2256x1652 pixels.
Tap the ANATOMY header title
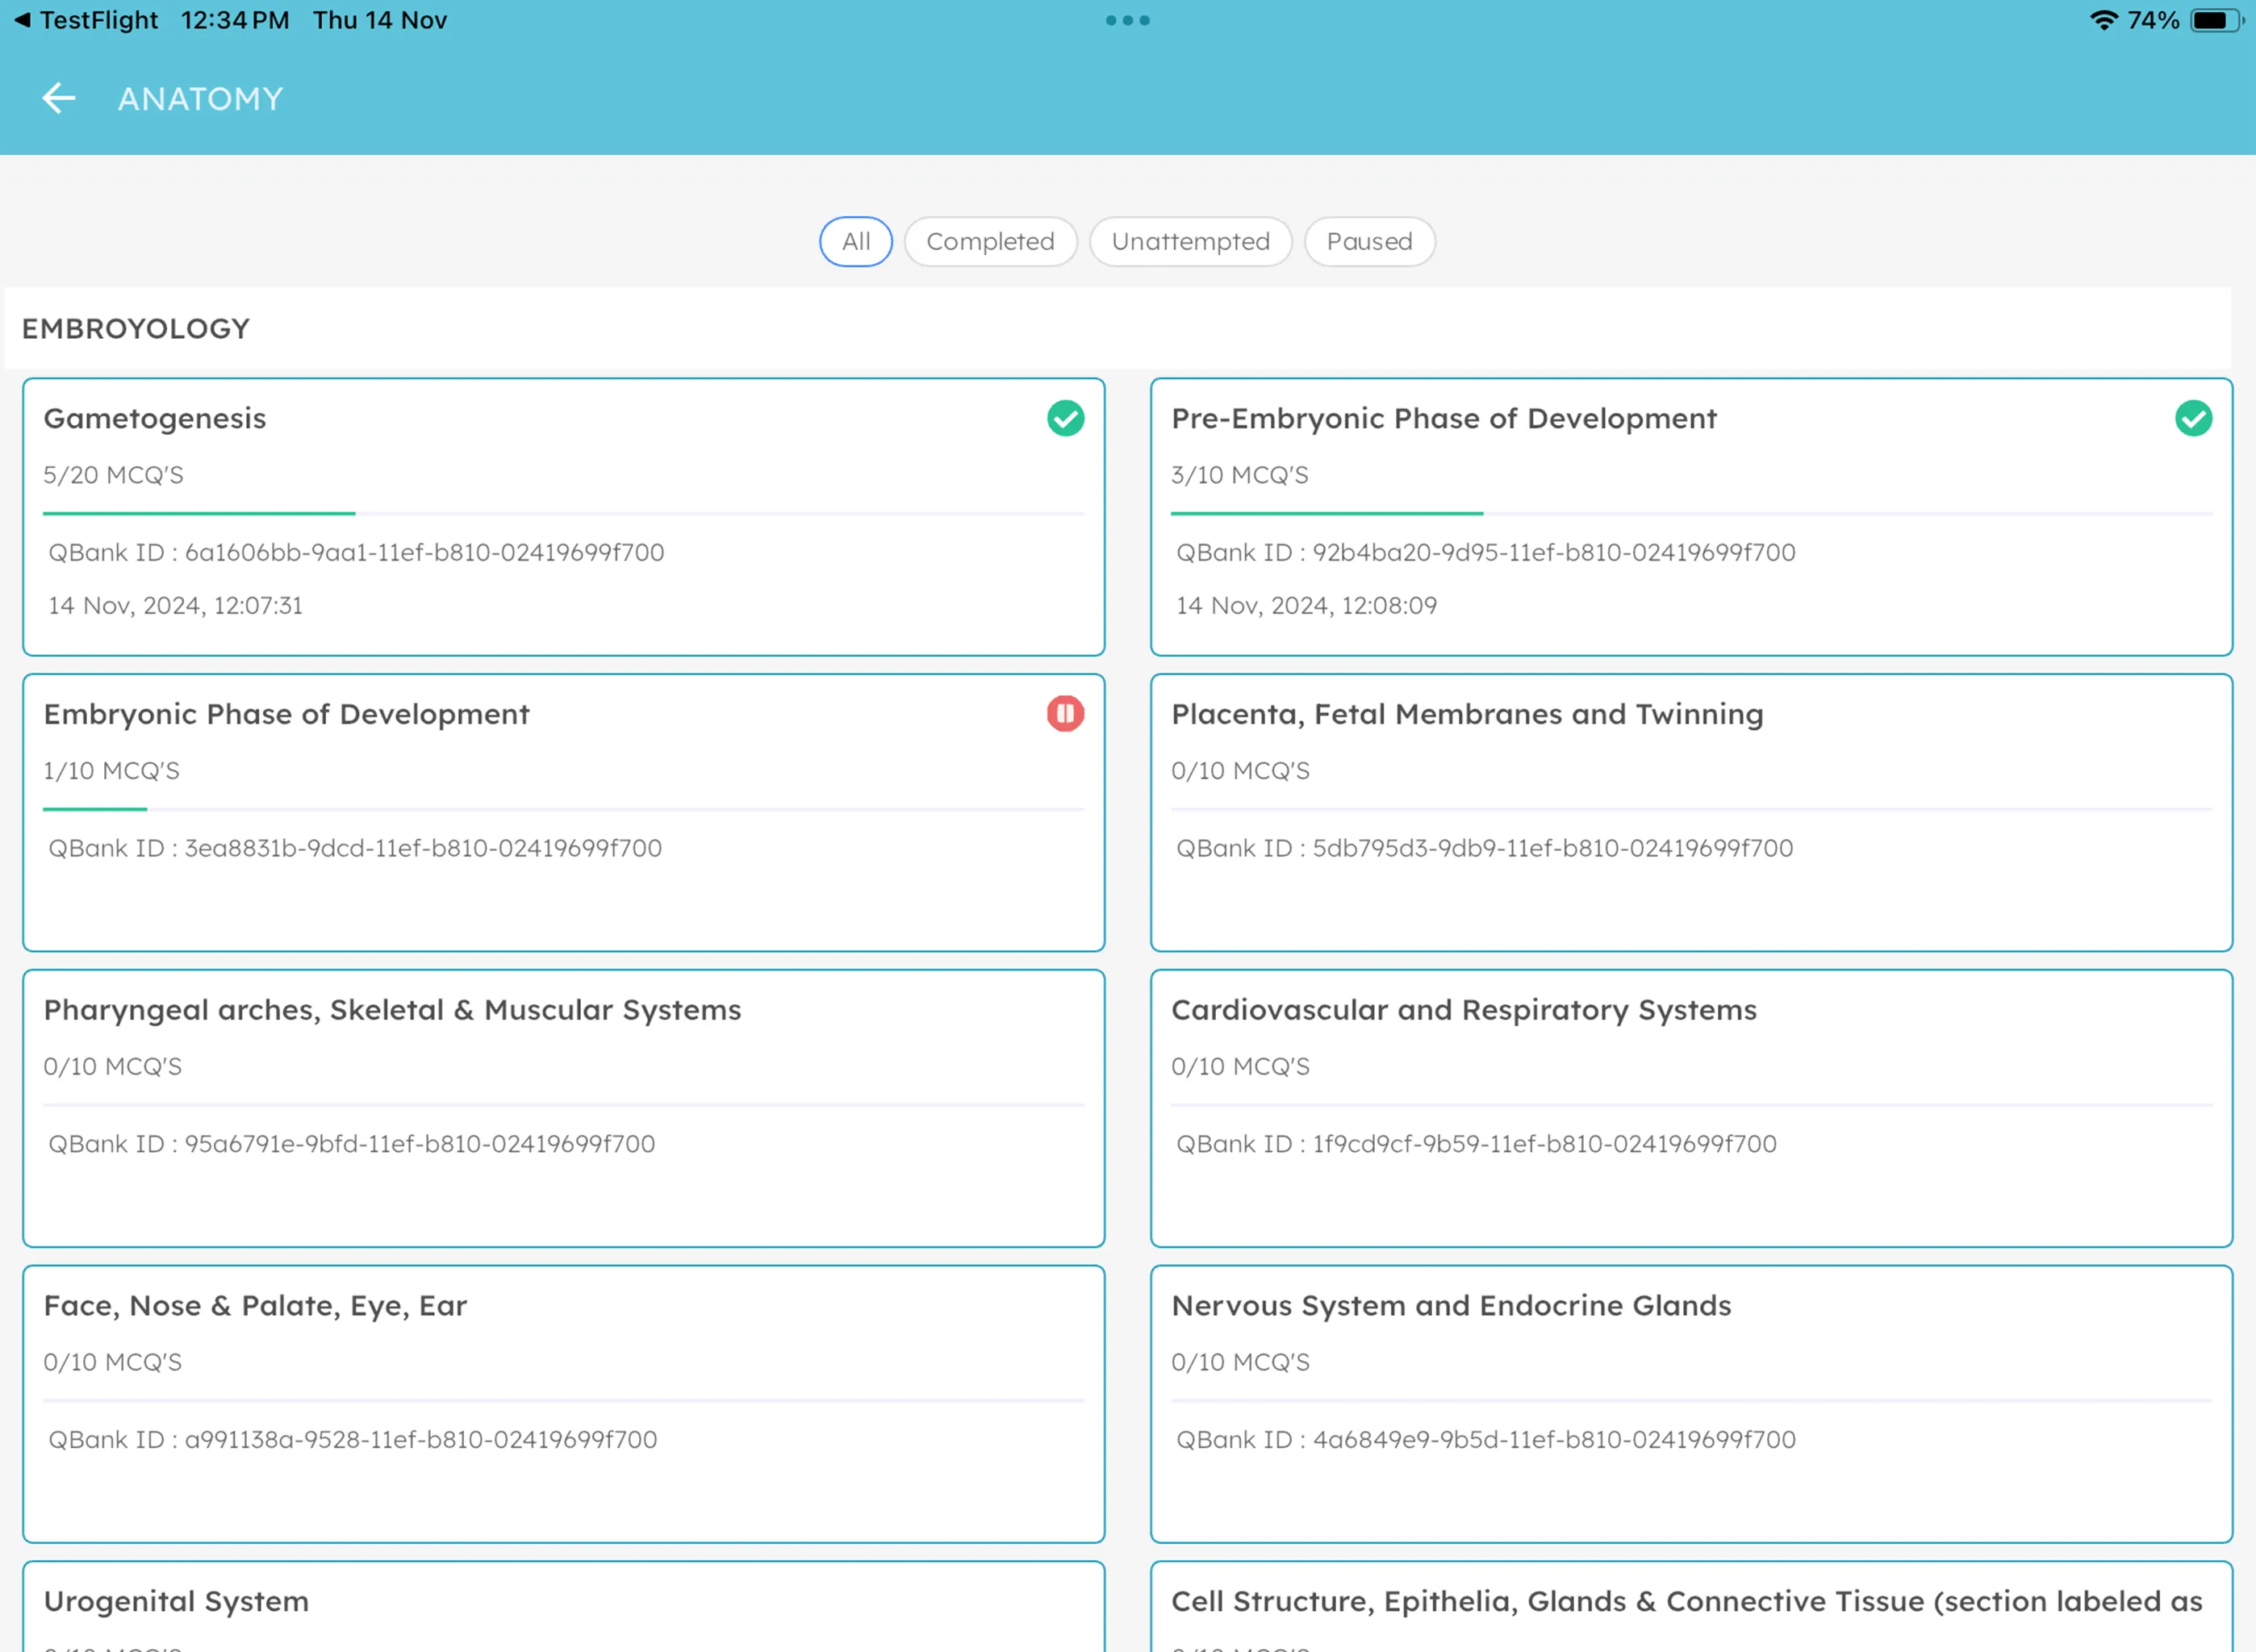point(201,99)
